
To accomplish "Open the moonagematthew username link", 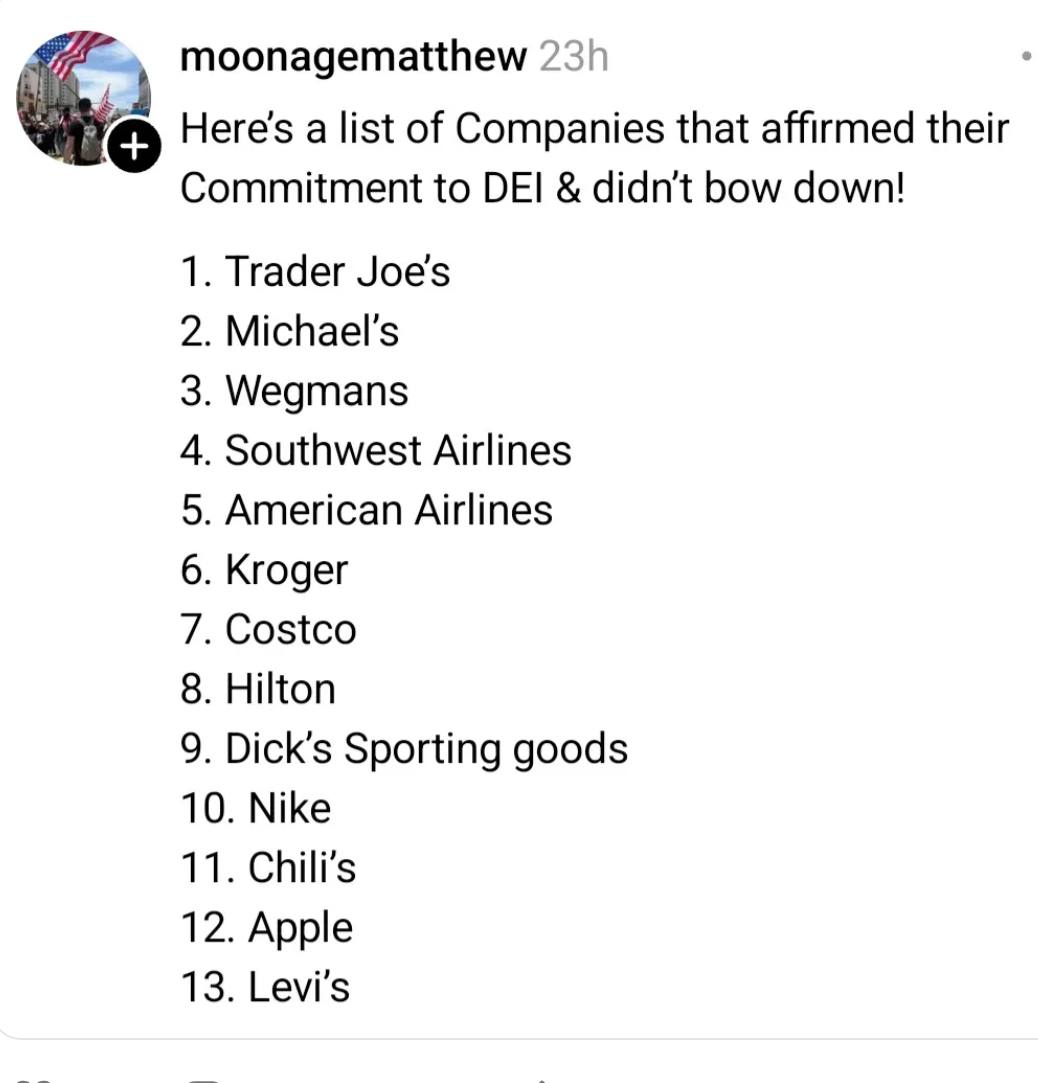I will [353, 56].
